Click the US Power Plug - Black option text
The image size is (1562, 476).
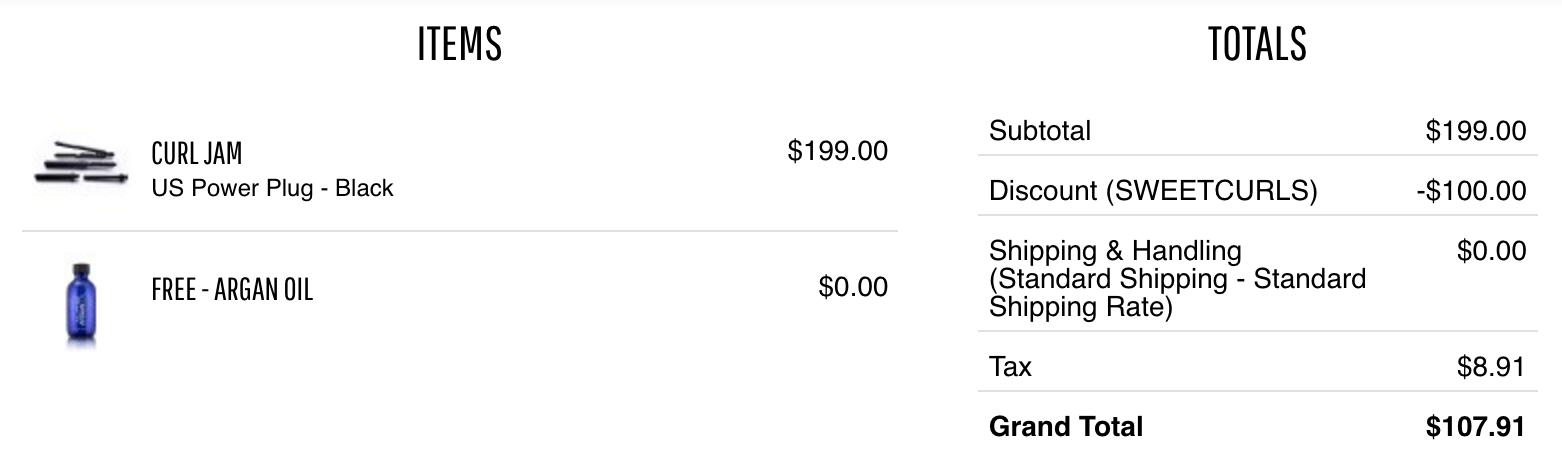[272, 188]
